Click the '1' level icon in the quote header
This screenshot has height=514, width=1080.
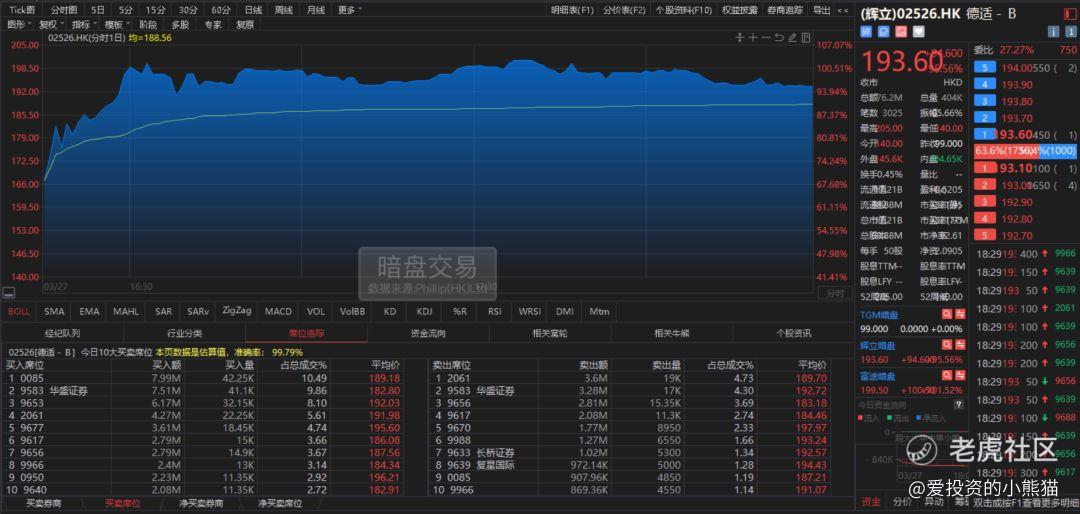click(x=1070, y=32)
